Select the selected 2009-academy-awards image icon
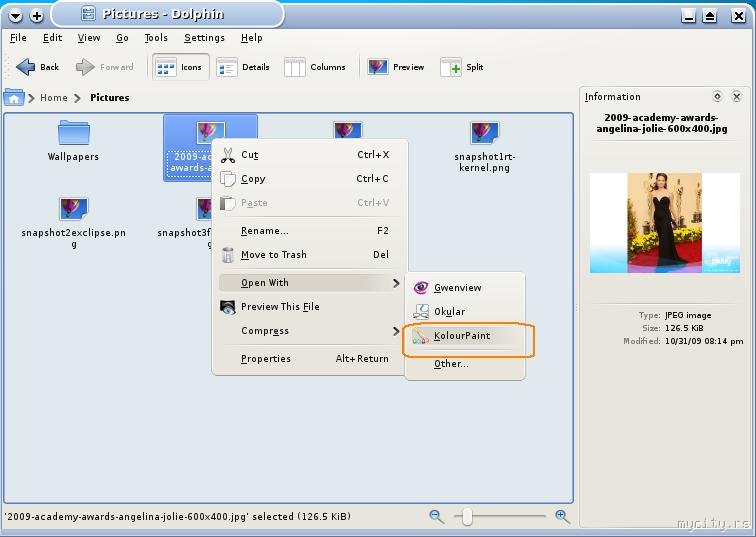The height and width of the screenshot is (537, 756). tap(210, 131)
